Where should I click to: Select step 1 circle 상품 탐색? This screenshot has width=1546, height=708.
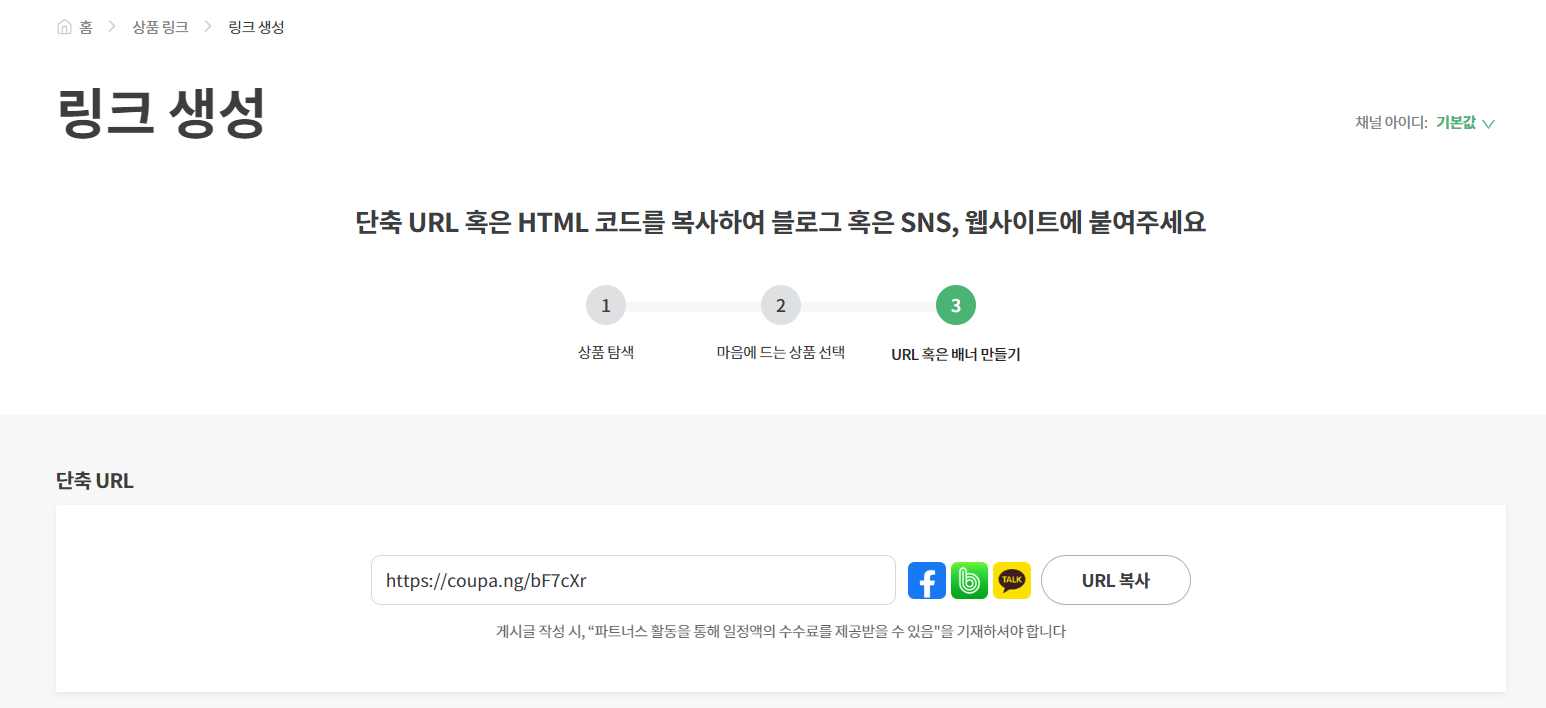(x=606, y=305)
